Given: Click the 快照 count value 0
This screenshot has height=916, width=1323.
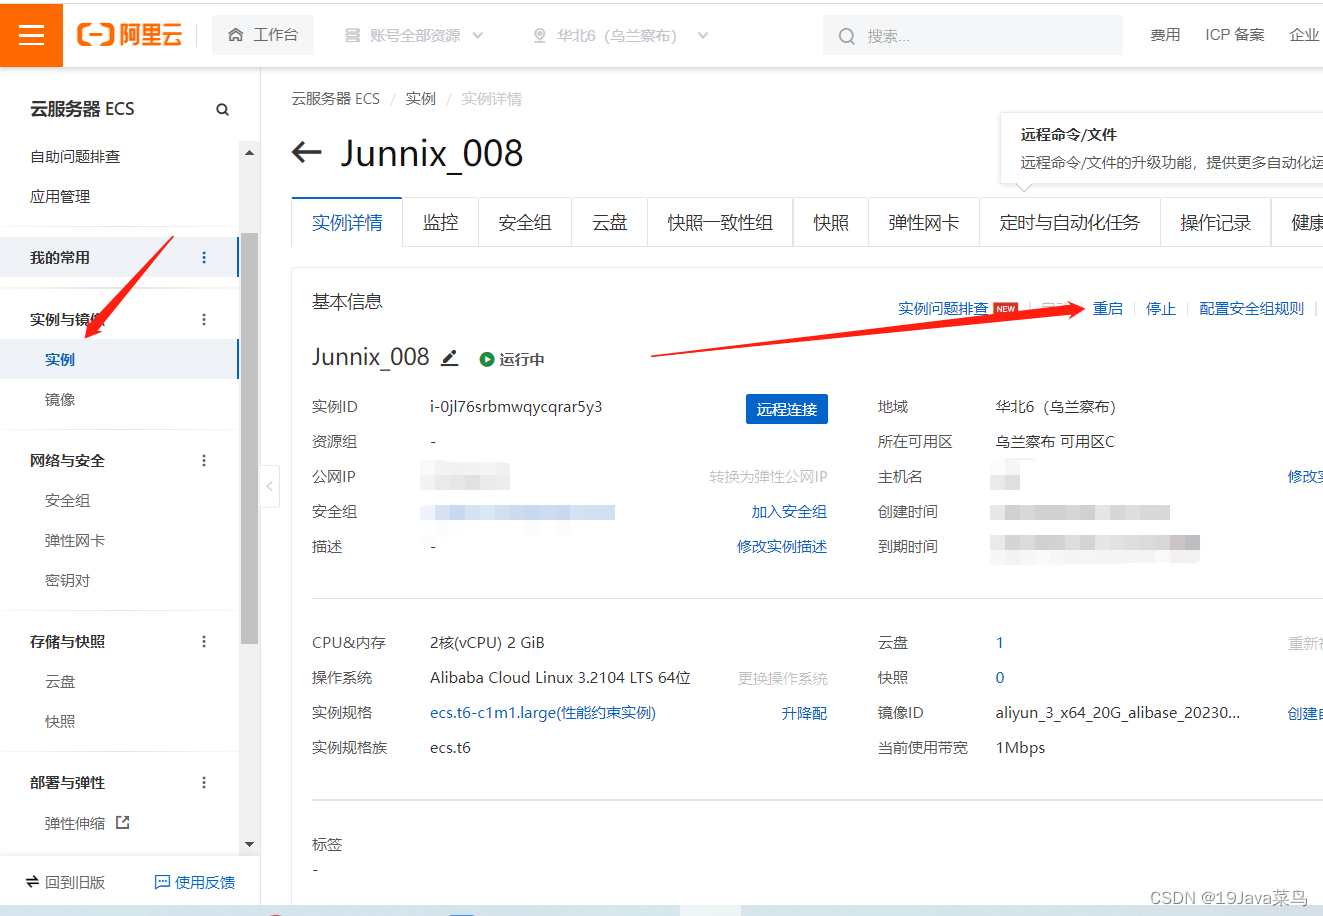Looking at the screenshot, I should 999,678.
